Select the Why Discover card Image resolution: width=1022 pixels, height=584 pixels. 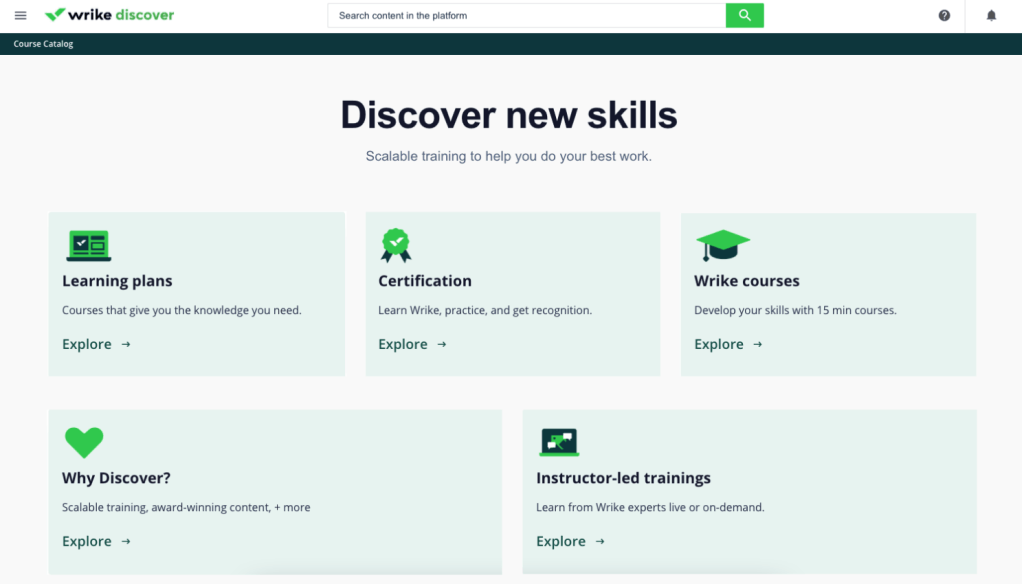[x=275, y=492]
